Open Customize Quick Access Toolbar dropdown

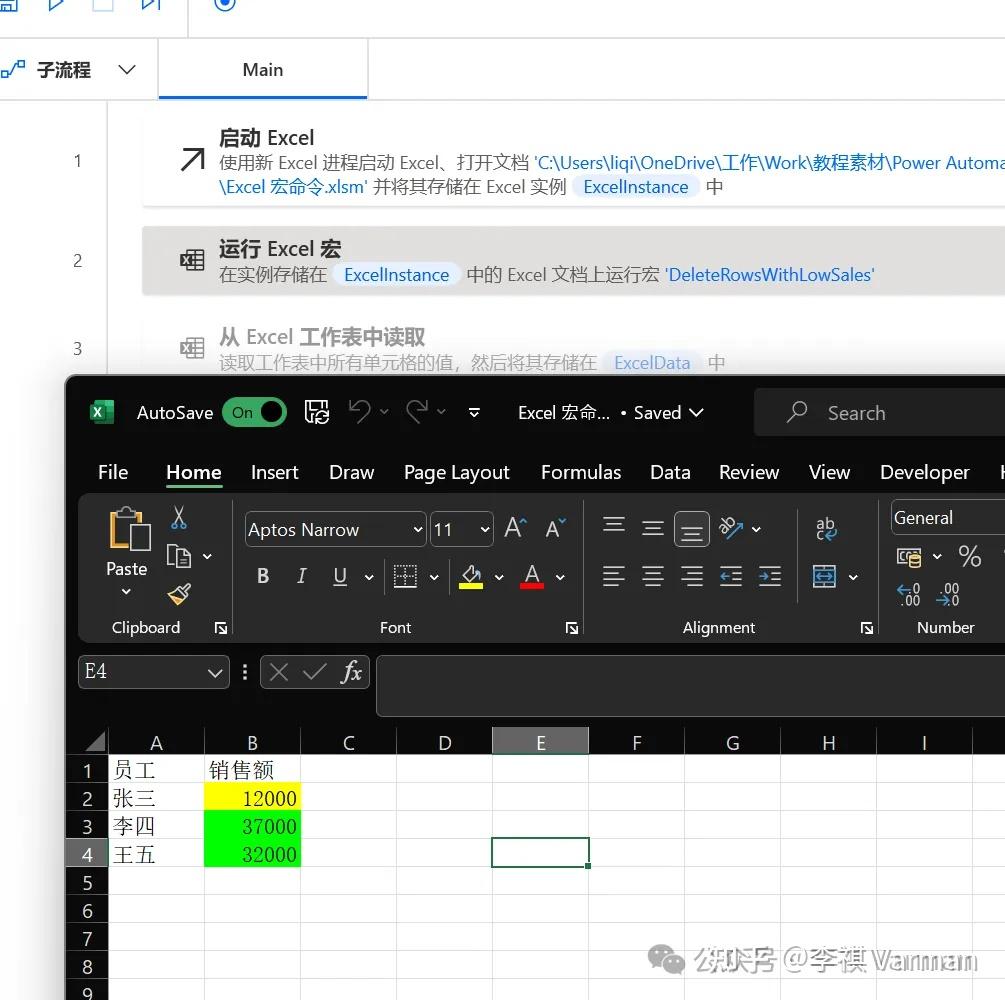pos(474,413)
